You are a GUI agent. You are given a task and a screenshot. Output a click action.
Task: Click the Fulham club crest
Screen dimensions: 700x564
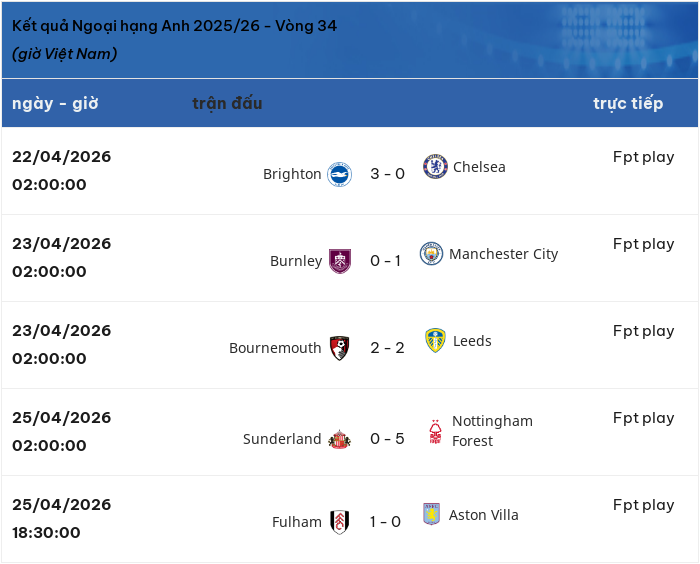tap(339, 522)
